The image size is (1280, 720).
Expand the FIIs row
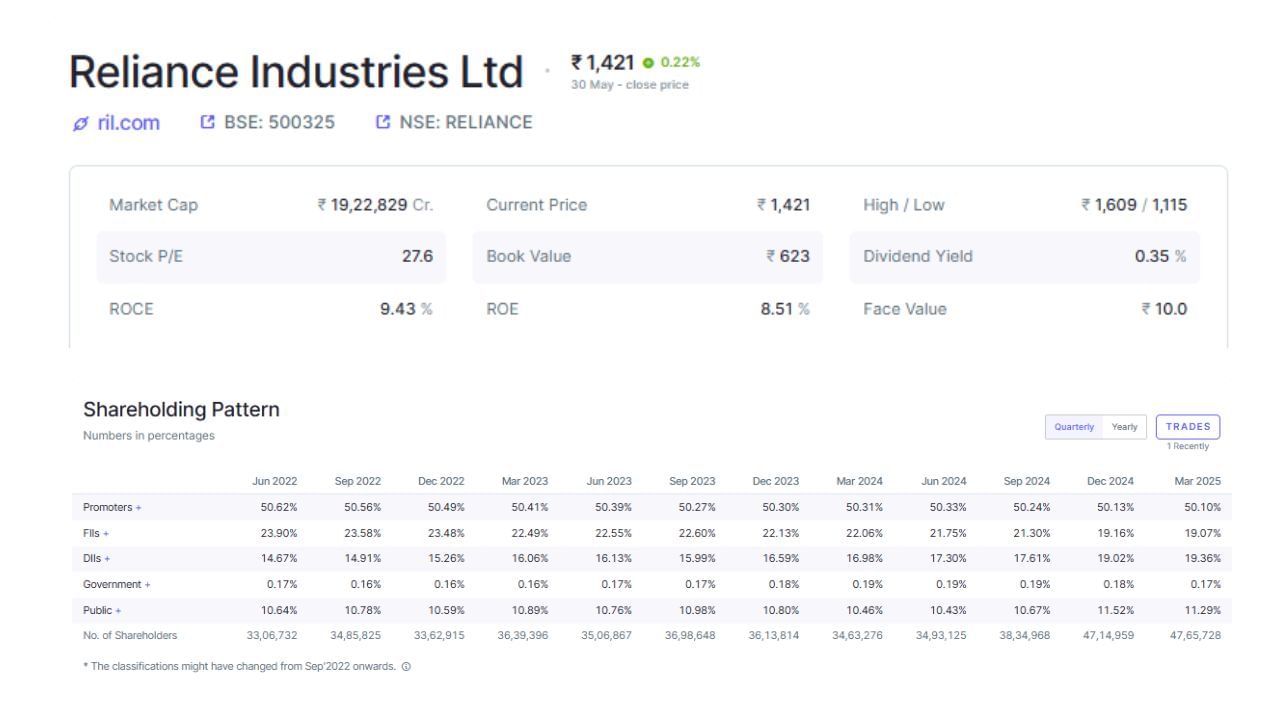pos(97,533)
